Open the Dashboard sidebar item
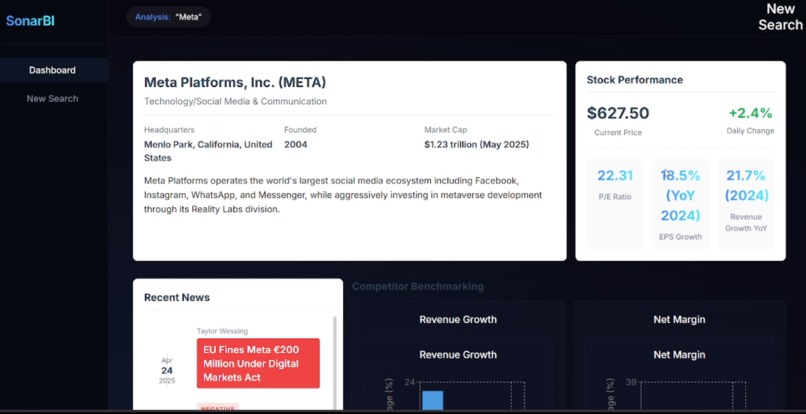The image size is (806, 414). pyautogui.click(x=53, y=70)
